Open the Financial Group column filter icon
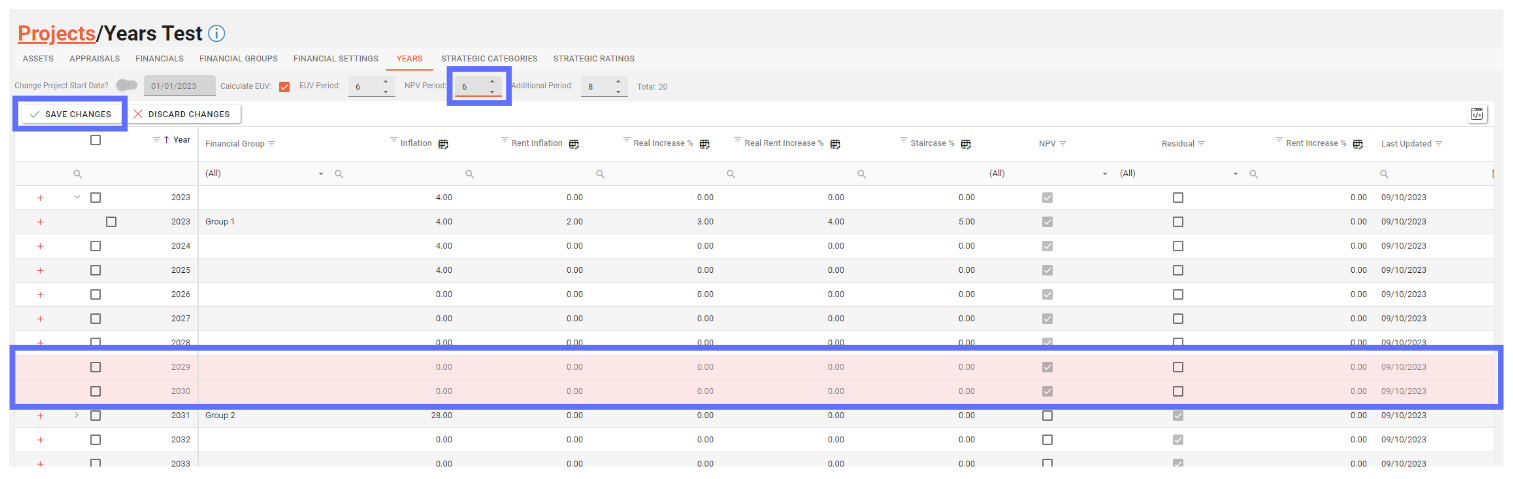The width and height of the screenshot is (1513, 479). (272, 144)
